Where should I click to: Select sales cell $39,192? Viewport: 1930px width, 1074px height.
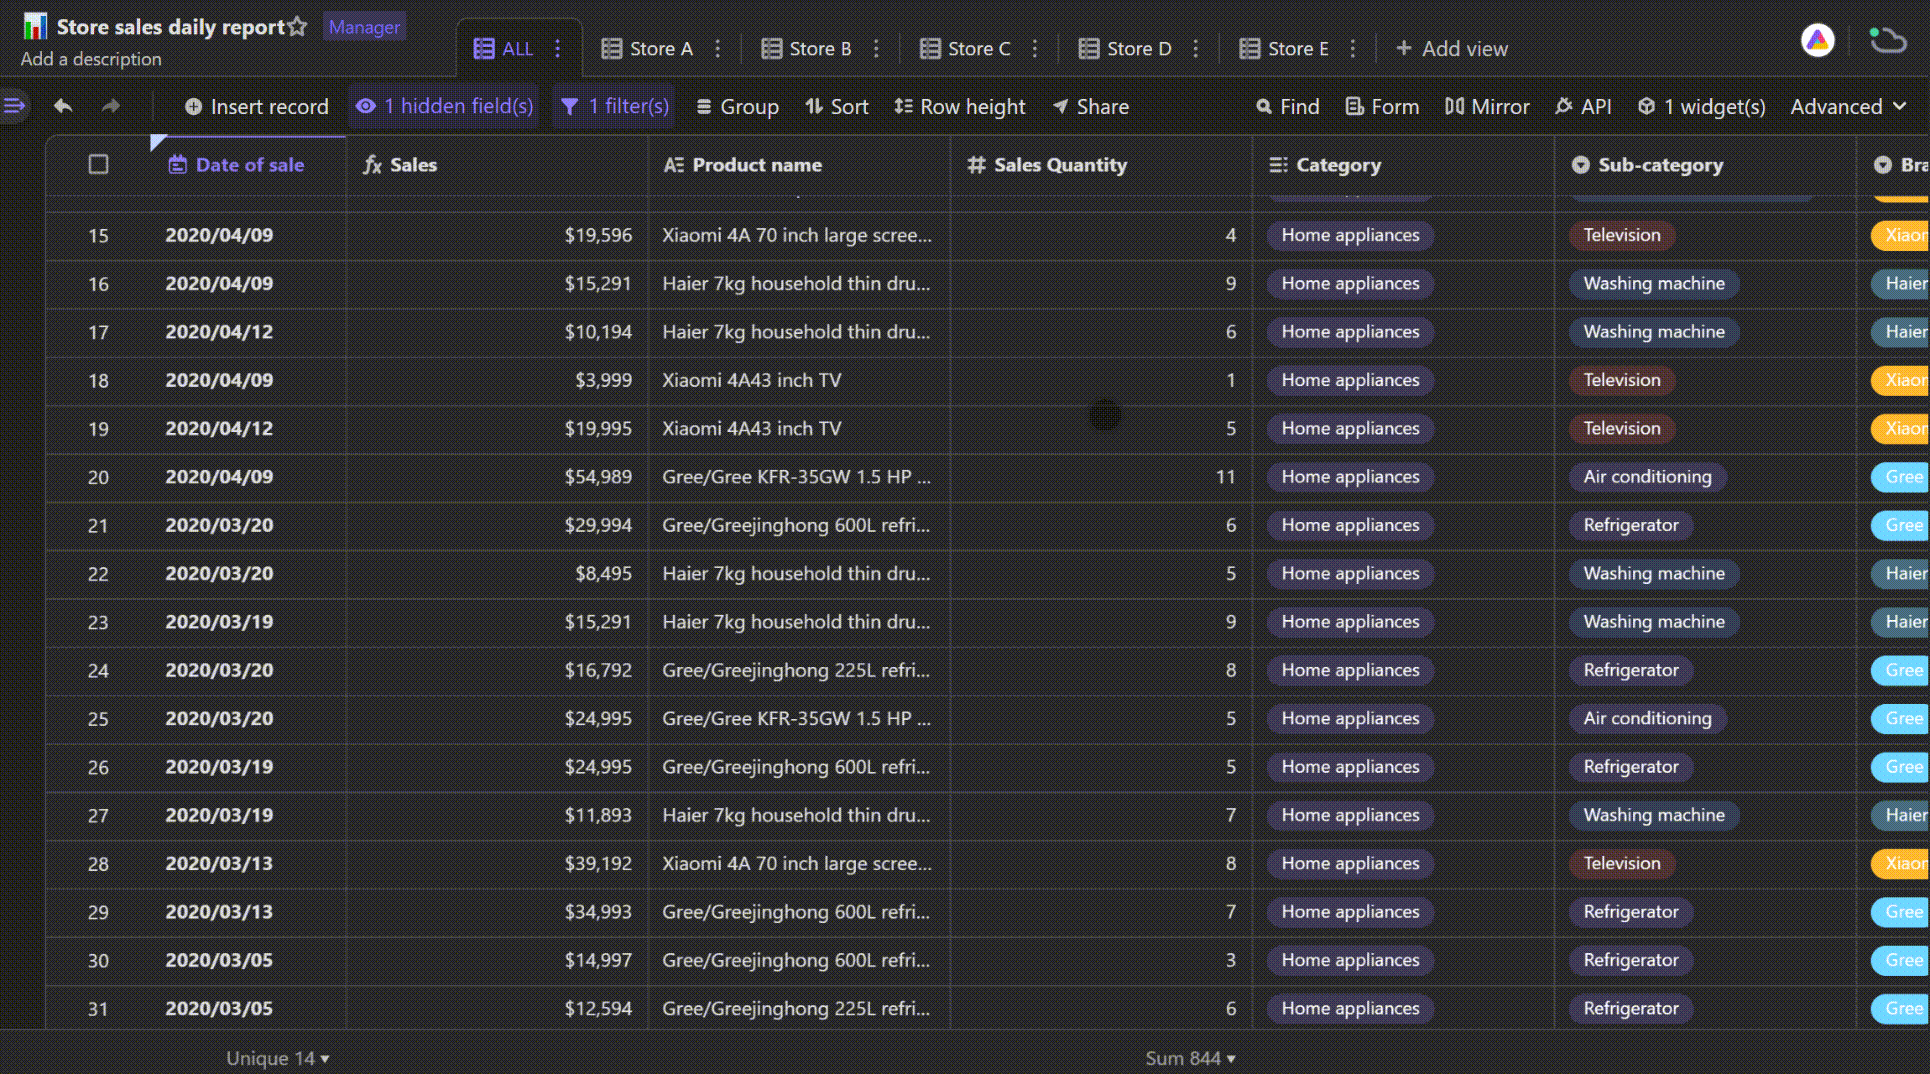pos(497,863)
